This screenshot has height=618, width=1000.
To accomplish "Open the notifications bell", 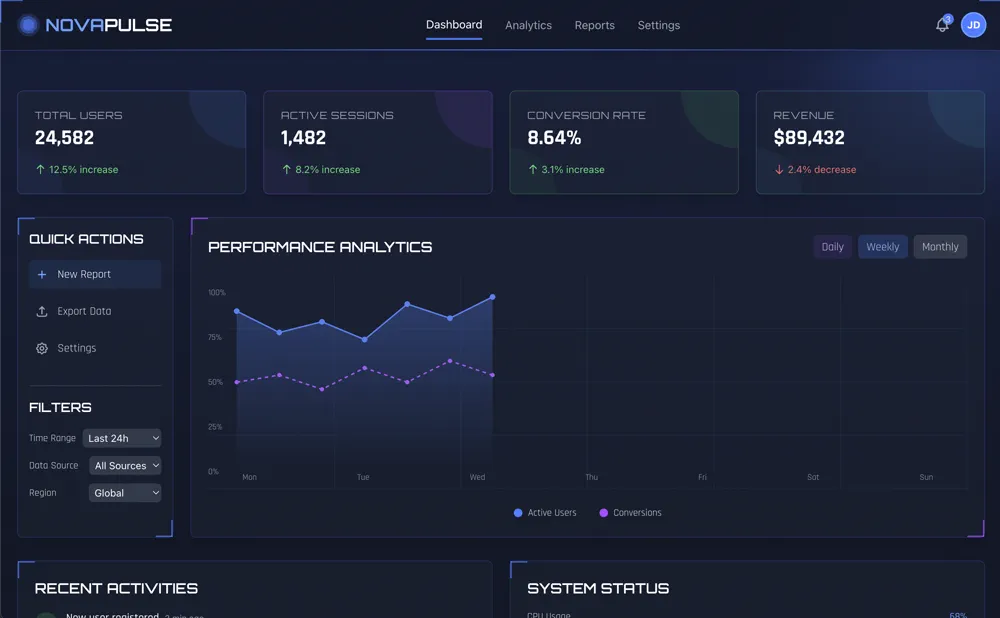I will click(x=942, y=25).
